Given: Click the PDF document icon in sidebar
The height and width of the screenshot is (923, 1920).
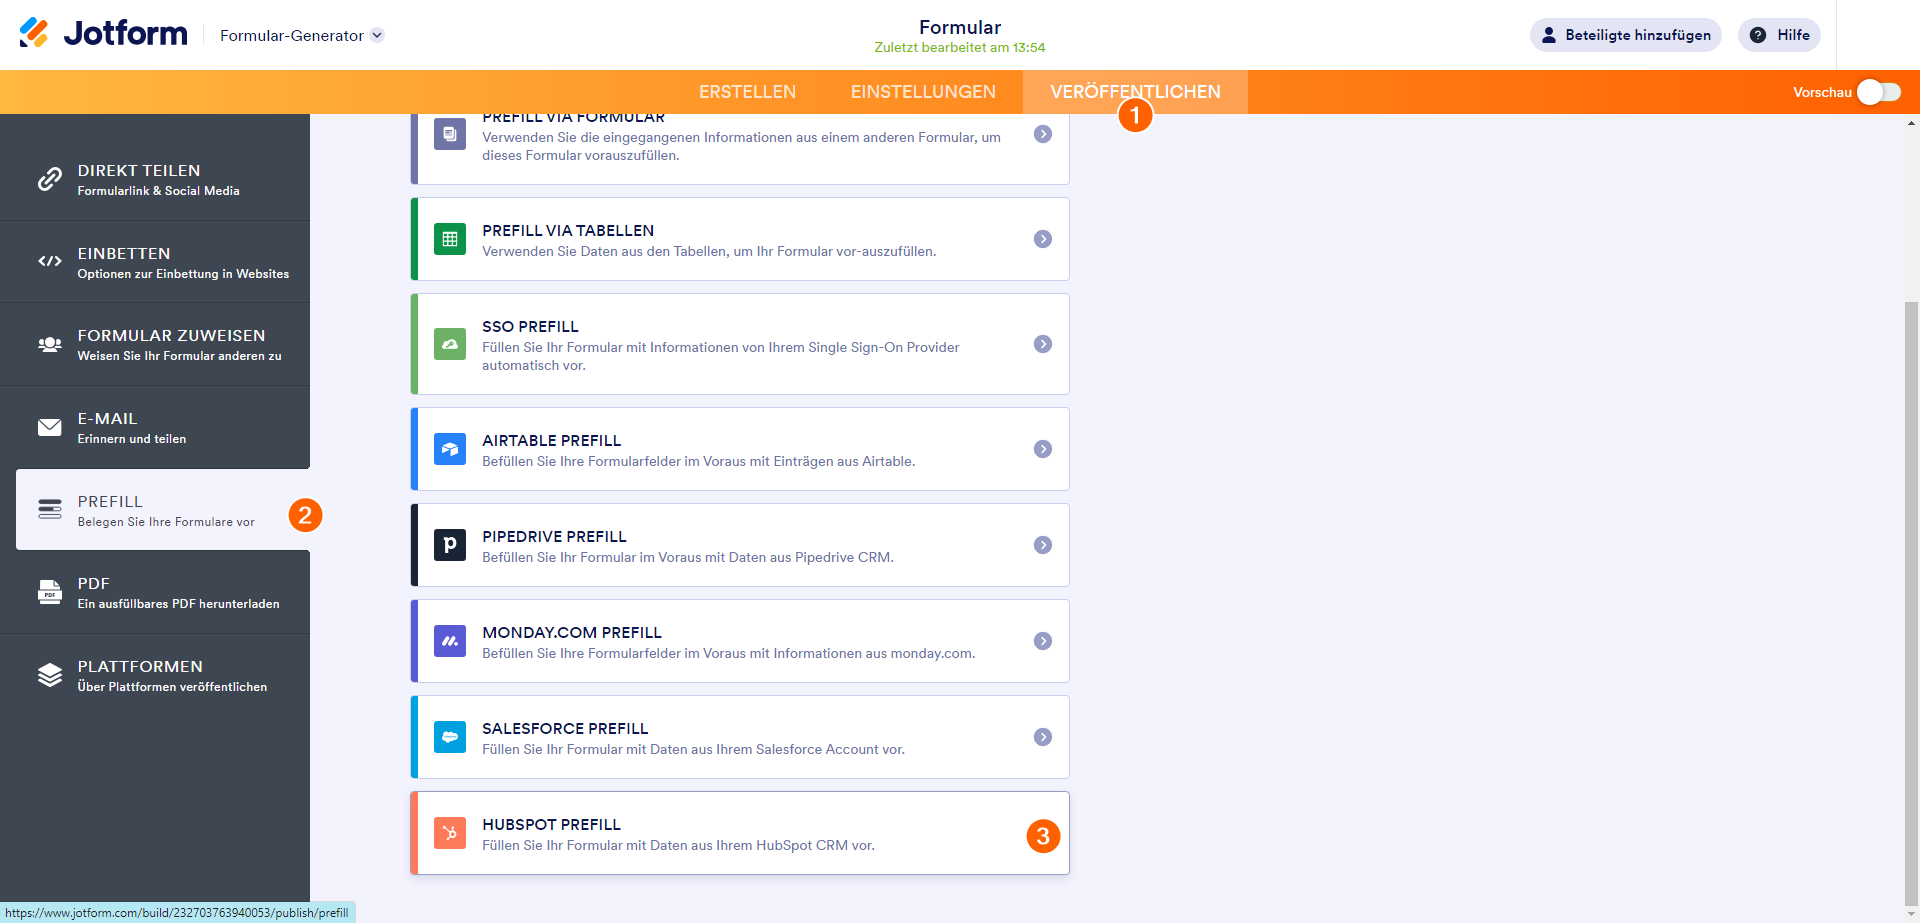Looking at the screenshot, I should (50, 592).
